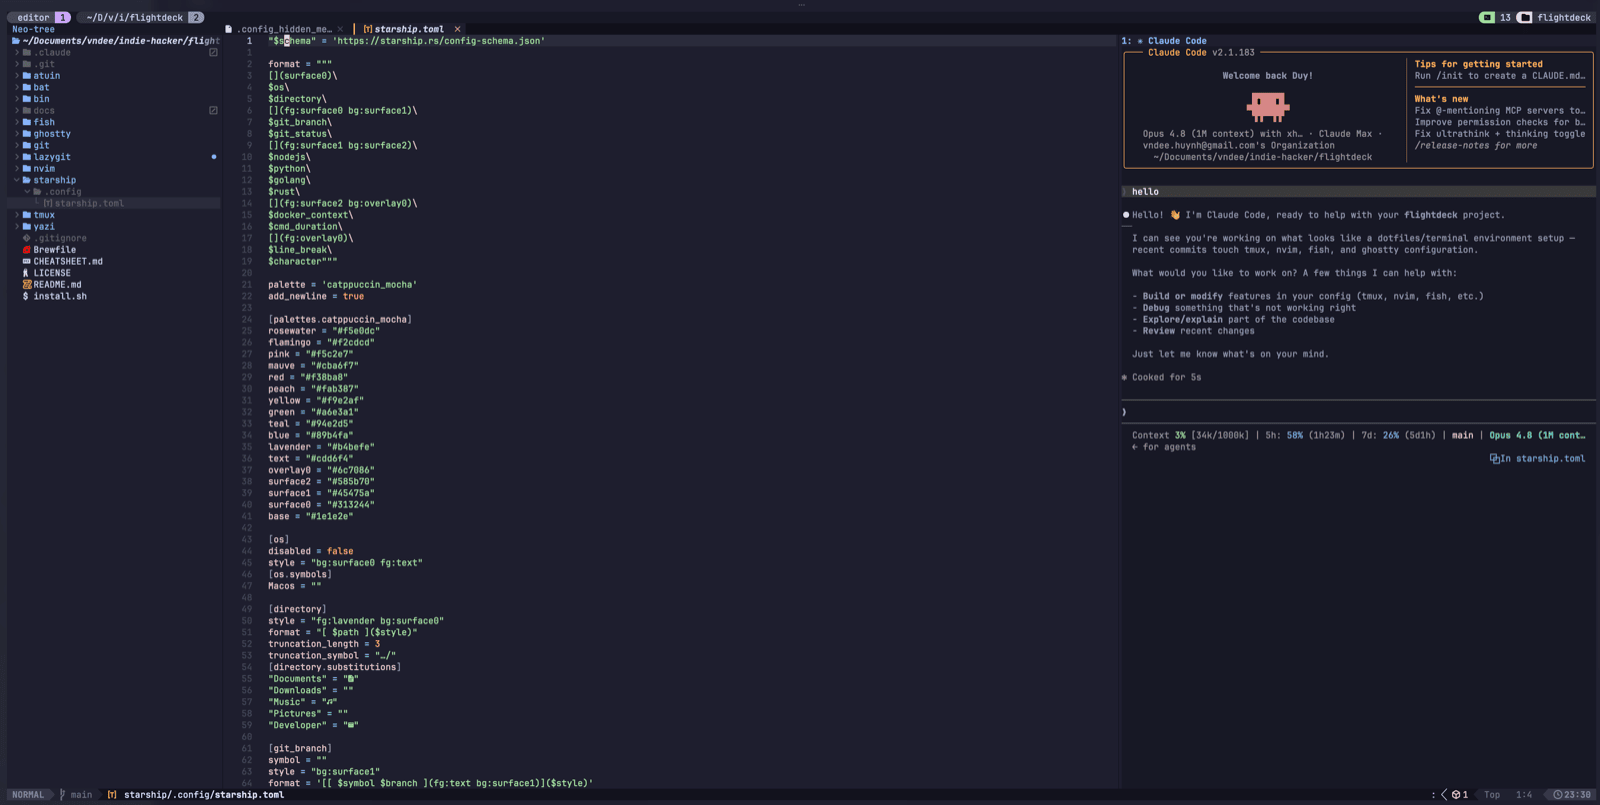Click the root folder icon in Neo-tree header
This screenshot has height=805, width=1600.
tap(16, 41)
